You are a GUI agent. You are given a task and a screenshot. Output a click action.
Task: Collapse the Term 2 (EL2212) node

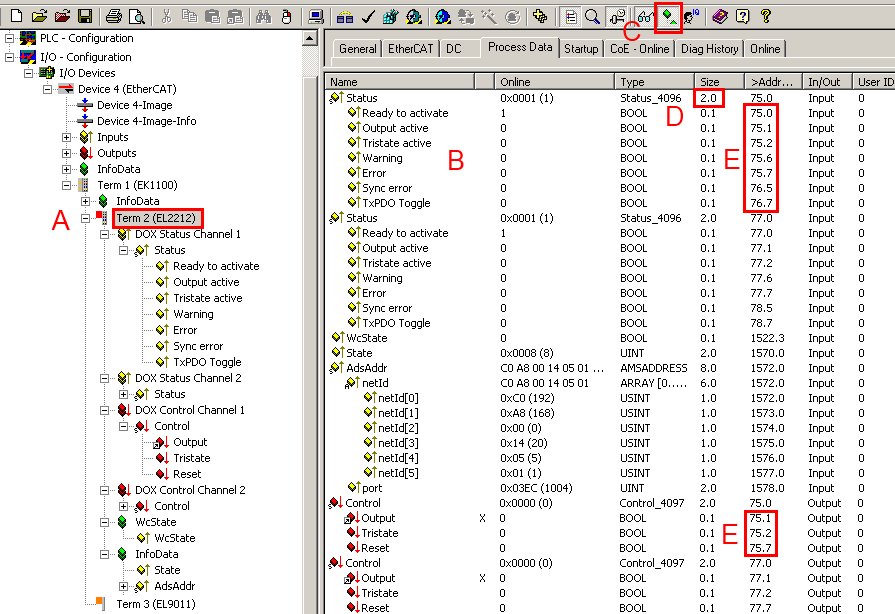coord(86,218)
